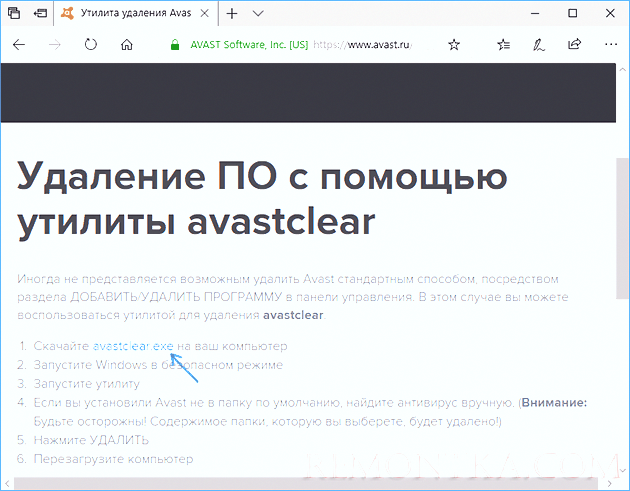The width and height of the screenshot is (630, 491).
Task: Click step Запустите Windows в безопасном режиме
Action: 158,365
